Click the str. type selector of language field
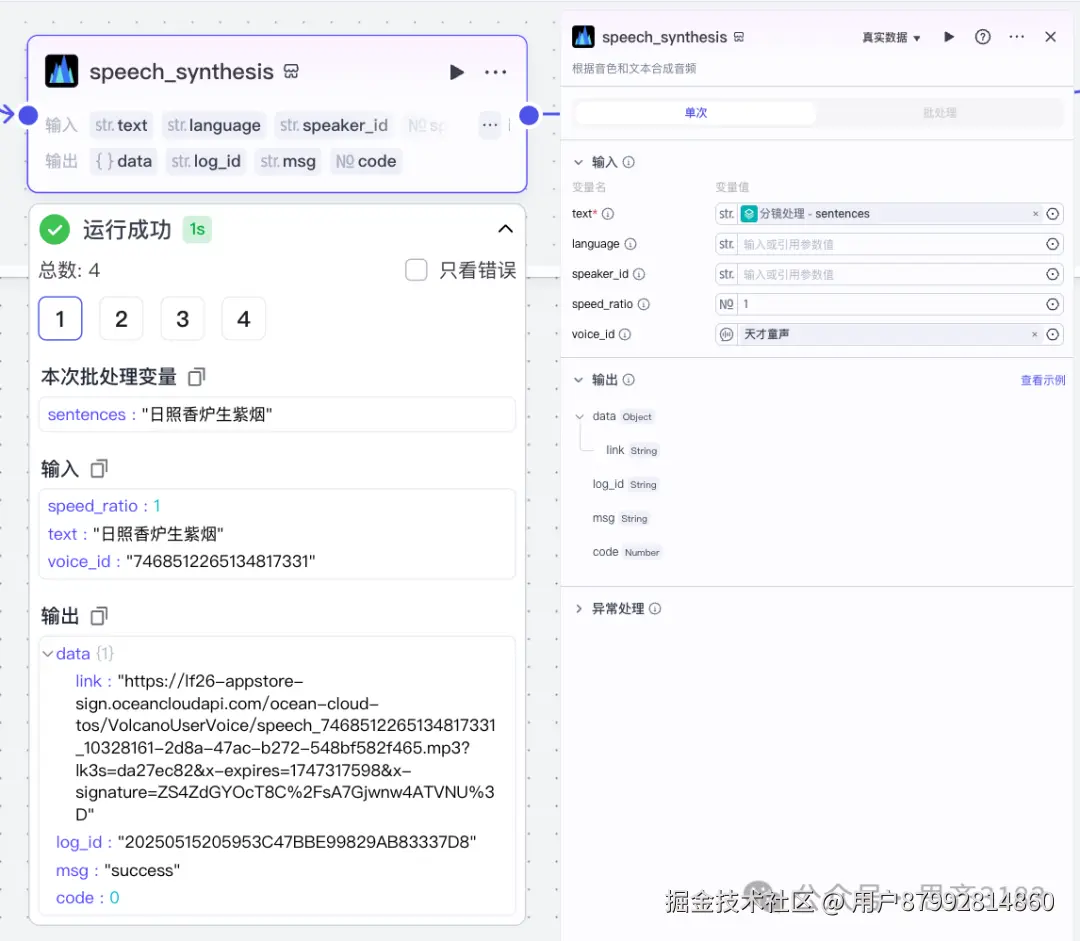The height and width of the screenshot is (941, 1080). [727, 244]
